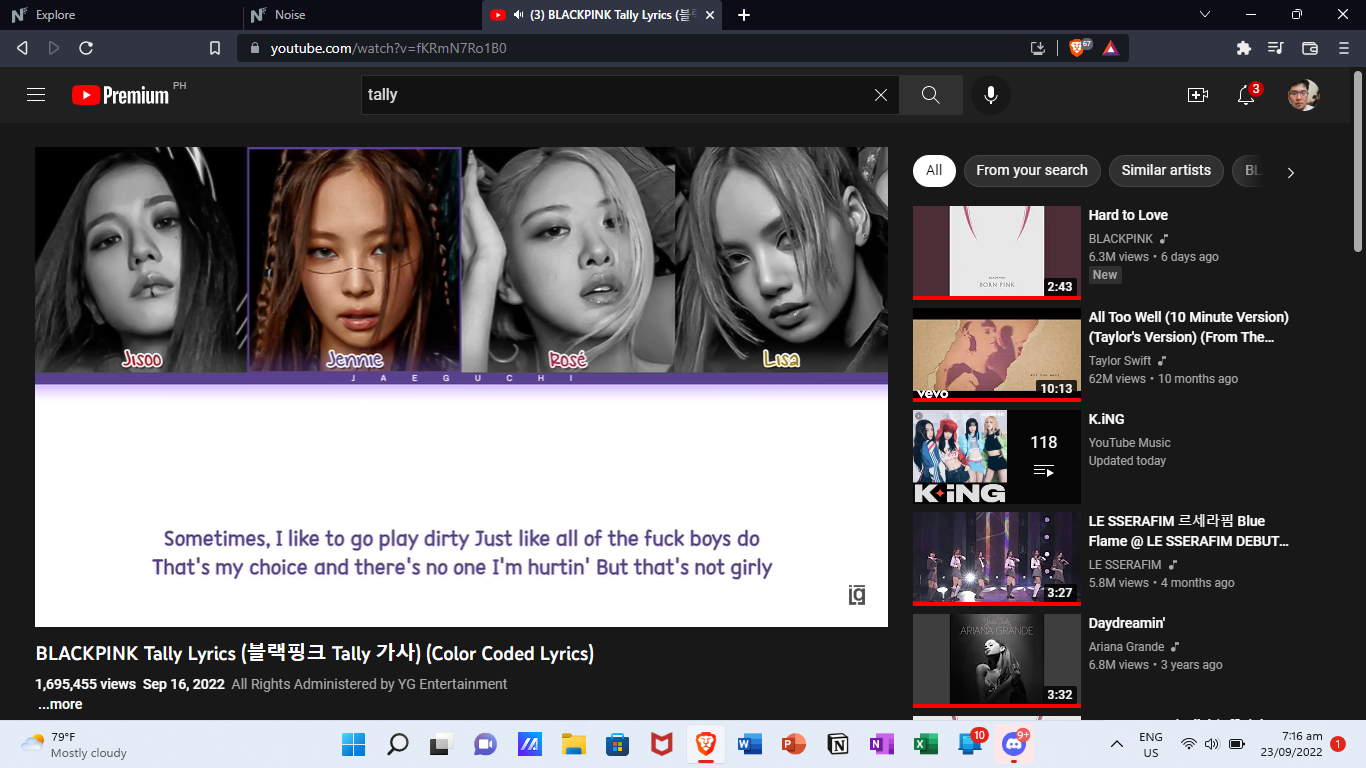Image resolution: width=1366 pixels, height=768 pixels.
Task: Open the YouTube notifications bell
Action: coord(1246,95)
